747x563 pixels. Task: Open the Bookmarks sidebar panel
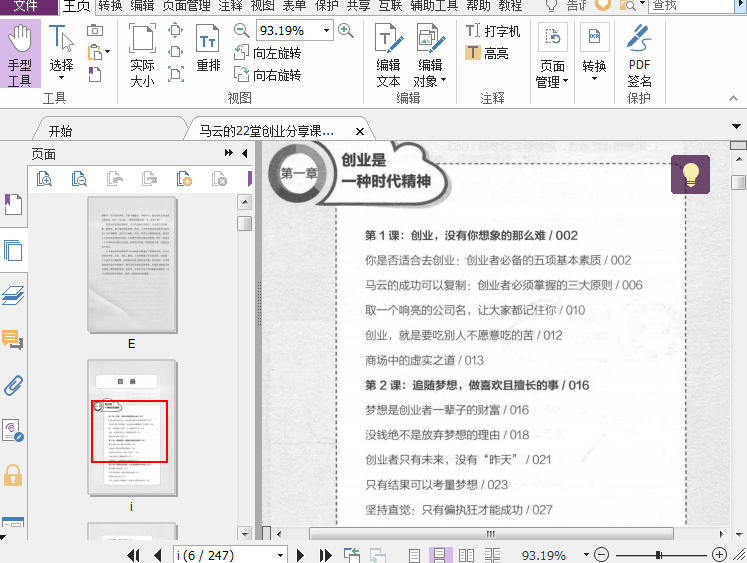pos(13,204)
